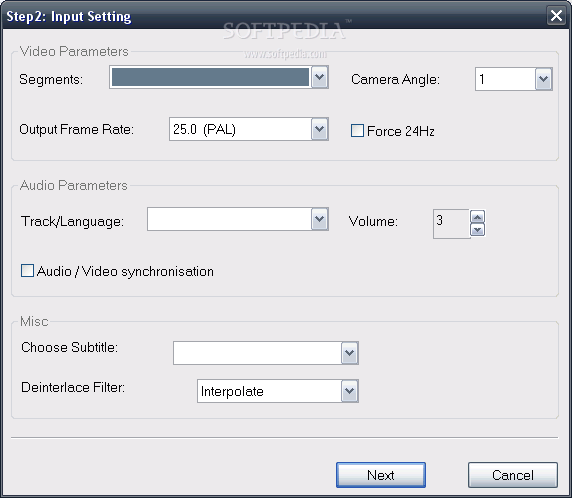
Task: Expand the Deinterlace Filter dropdown
Action: click(349, 391)
